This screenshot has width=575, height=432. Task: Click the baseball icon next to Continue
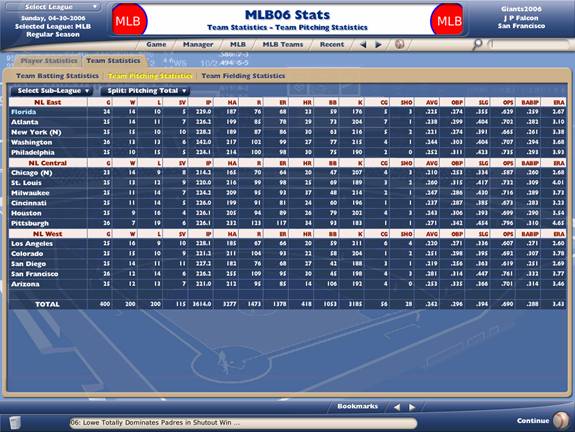[561, 420]
